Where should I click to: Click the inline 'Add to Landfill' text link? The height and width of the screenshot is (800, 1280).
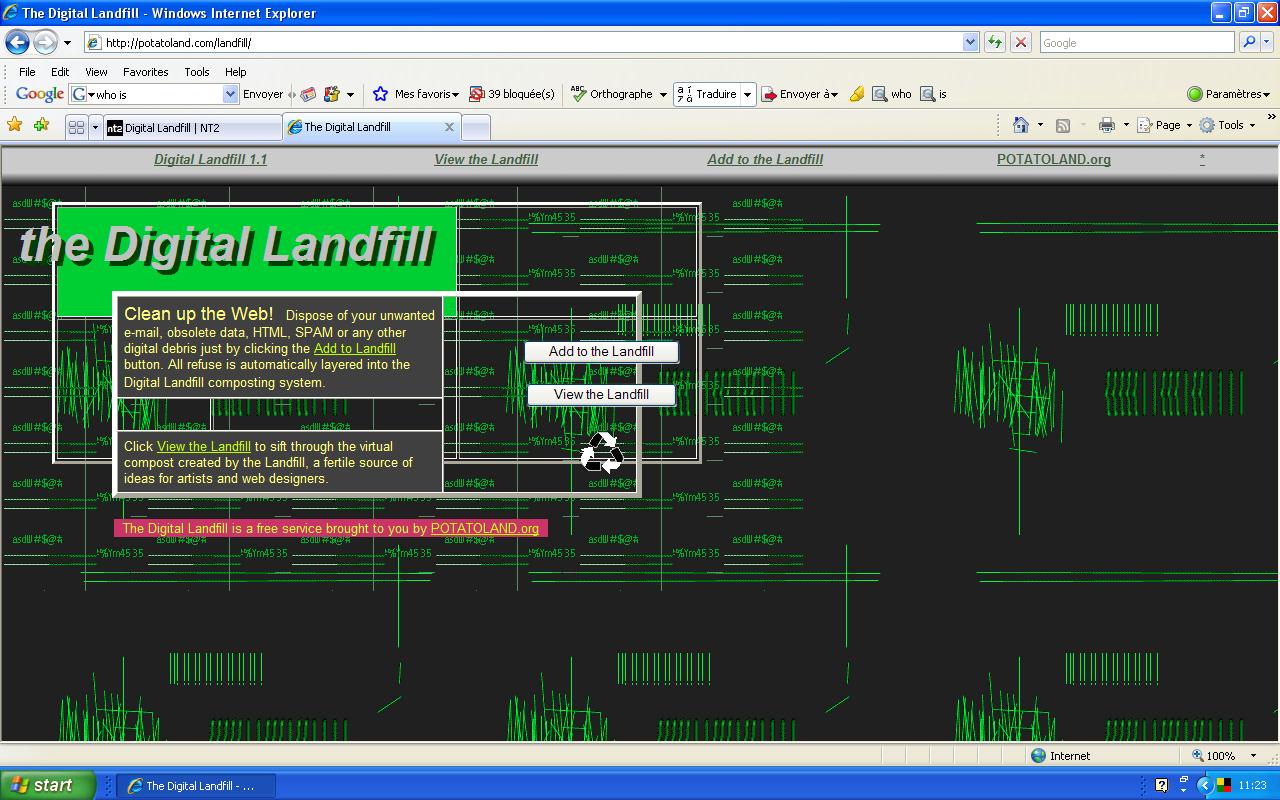coord(355,348)
